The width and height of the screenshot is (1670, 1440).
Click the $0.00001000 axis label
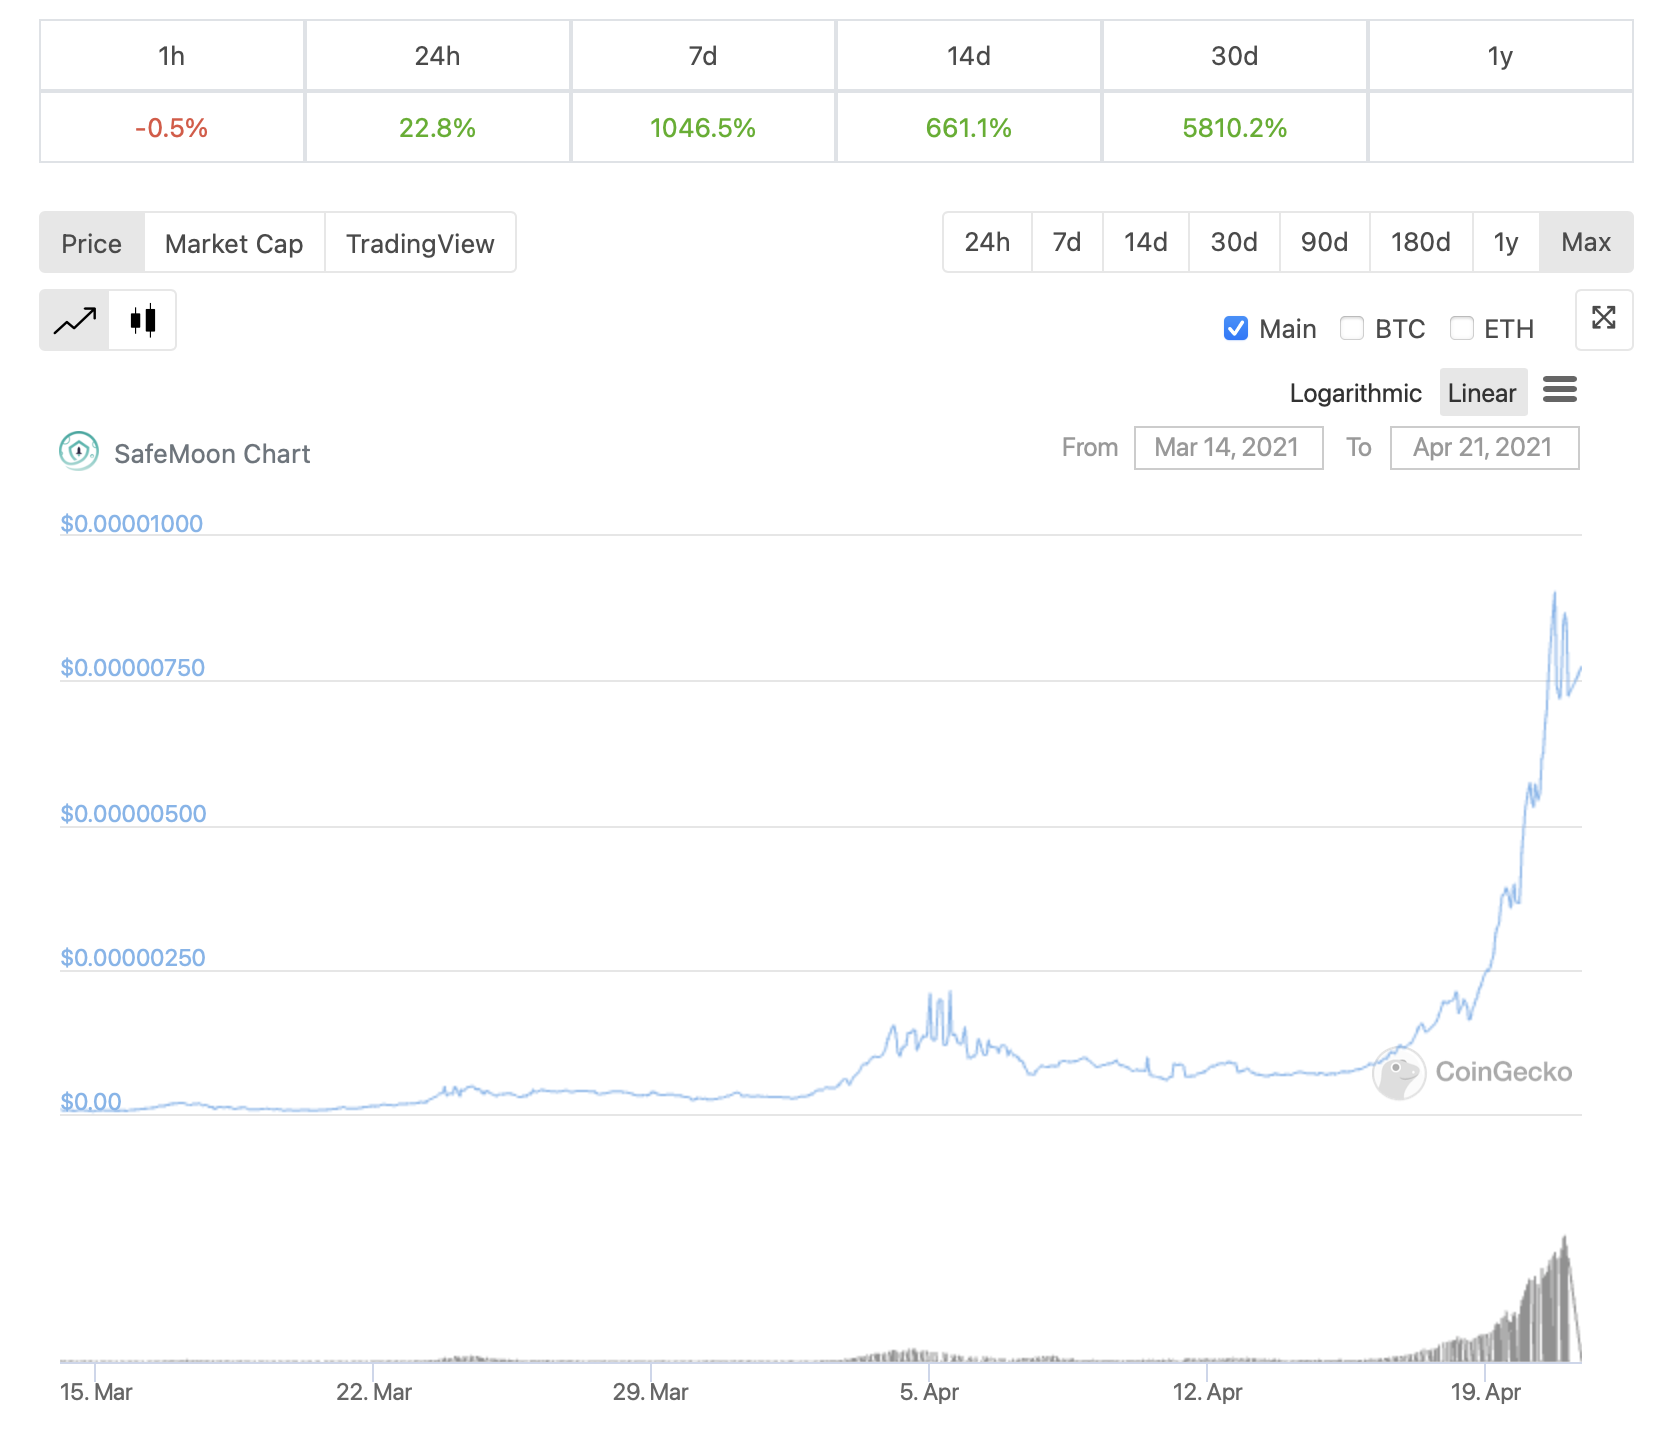(x=132, y=523)
